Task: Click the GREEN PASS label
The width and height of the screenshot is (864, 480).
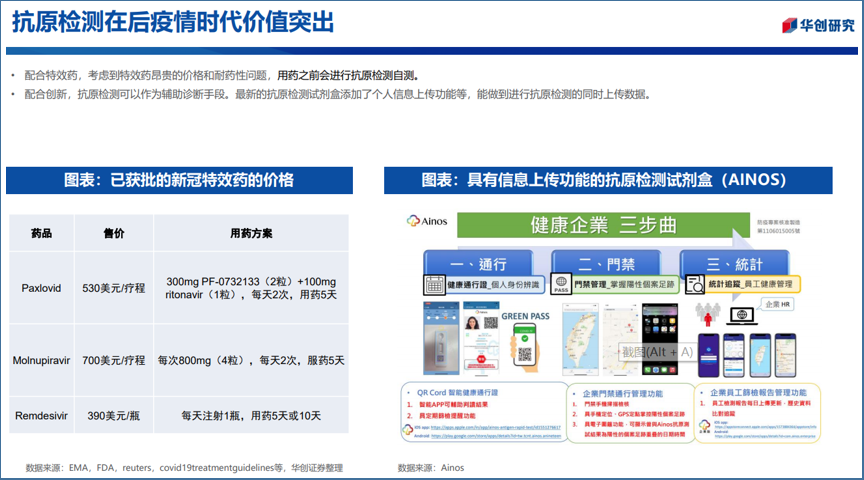Action: pyautogui.click(x=525, y=316)
